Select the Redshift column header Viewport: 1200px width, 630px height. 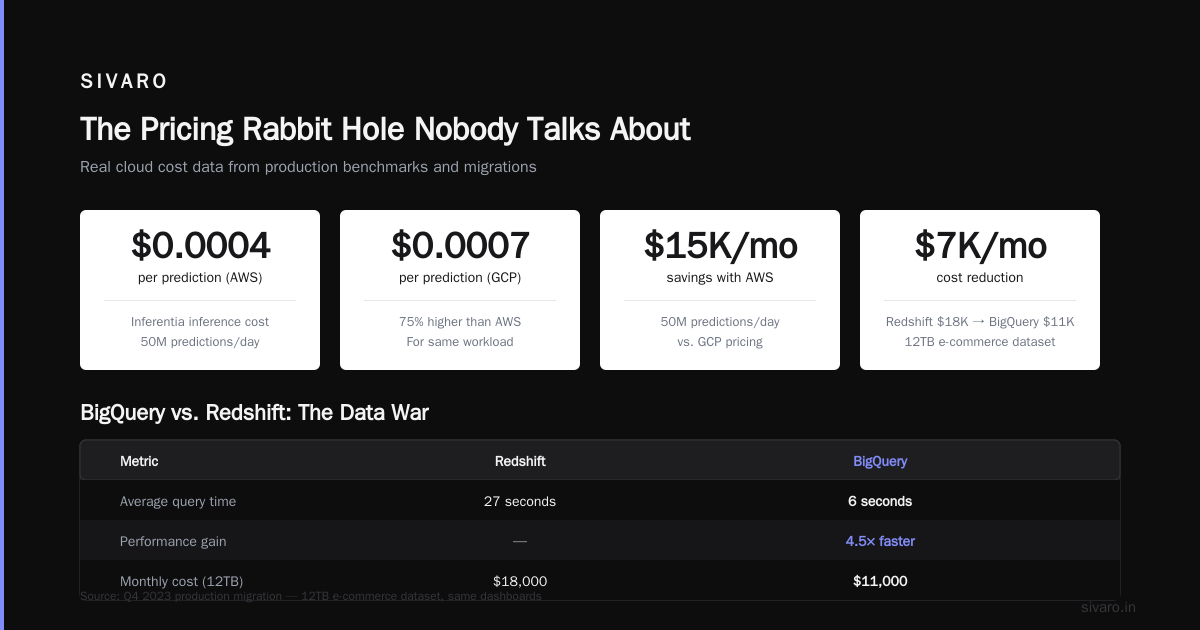[520, 461]
